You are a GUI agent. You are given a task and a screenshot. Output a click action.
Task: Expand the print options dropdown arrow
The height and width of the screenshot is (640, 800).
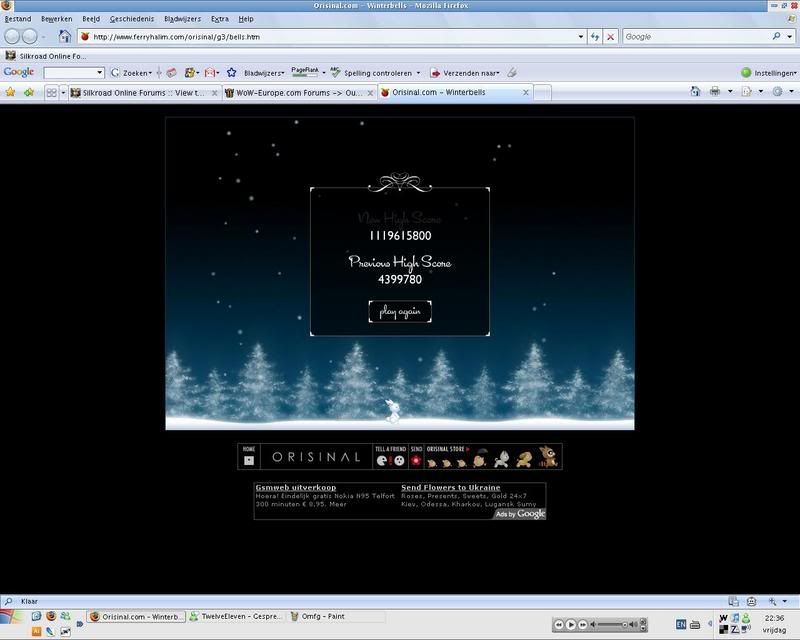click(x=730, y=92)
